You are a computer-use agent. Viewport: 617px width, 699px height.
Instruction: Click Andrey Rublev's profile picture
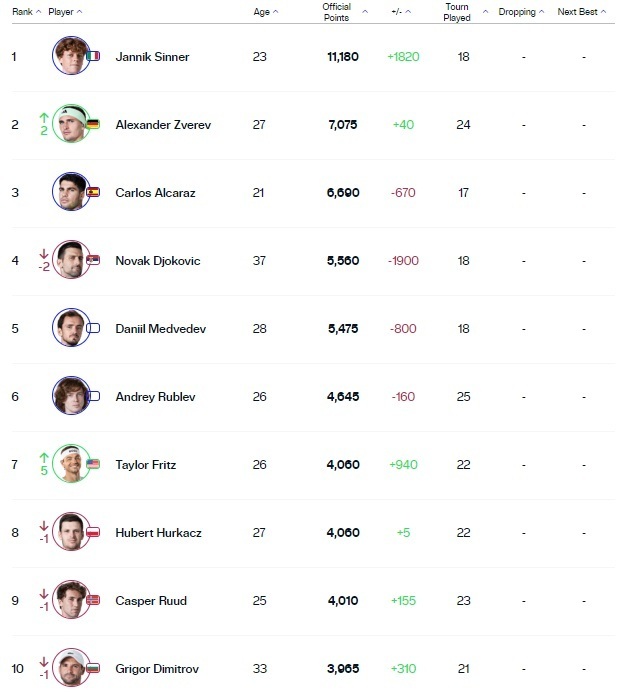(69, 396)
